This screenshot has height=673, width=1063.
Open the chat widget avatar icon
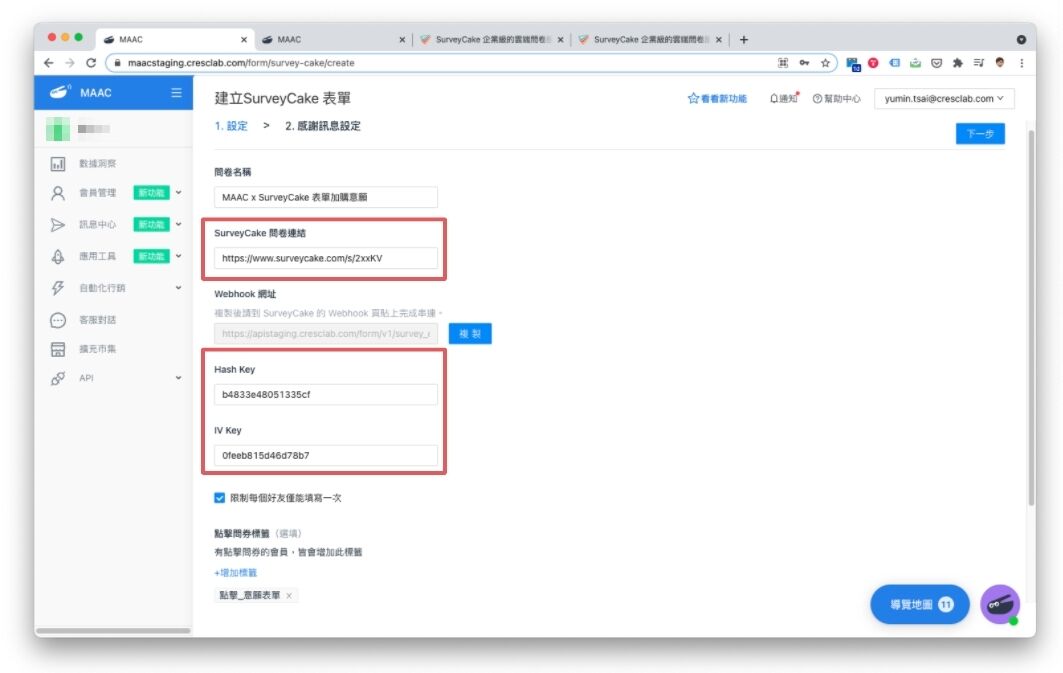[1000, 604]
